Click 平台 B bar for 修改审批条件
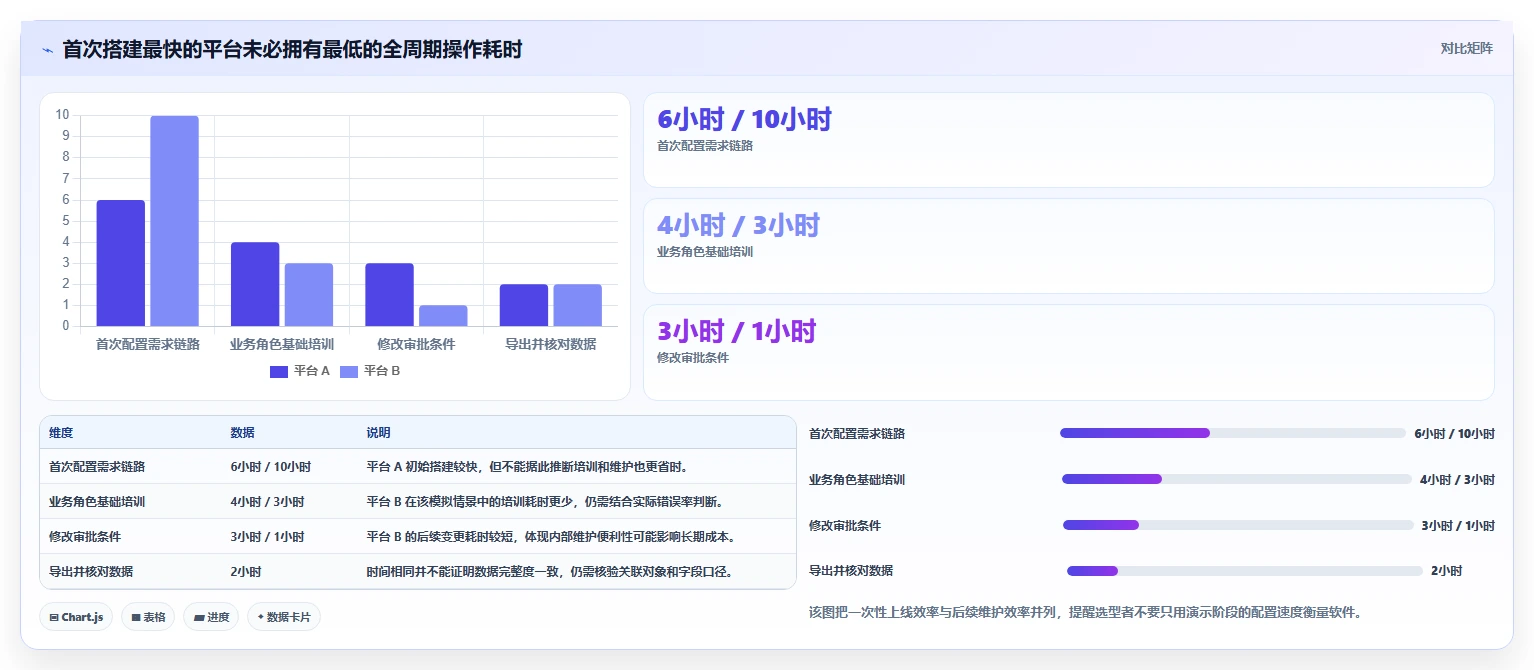 point(443,316)
